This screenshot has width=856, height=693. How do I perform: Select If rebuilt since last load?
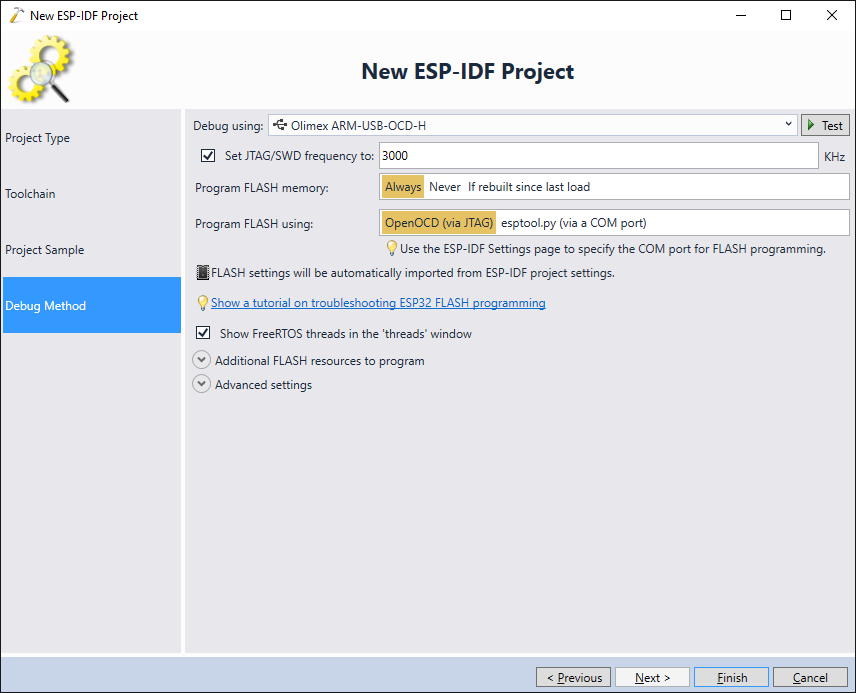(x=529, y=187)
